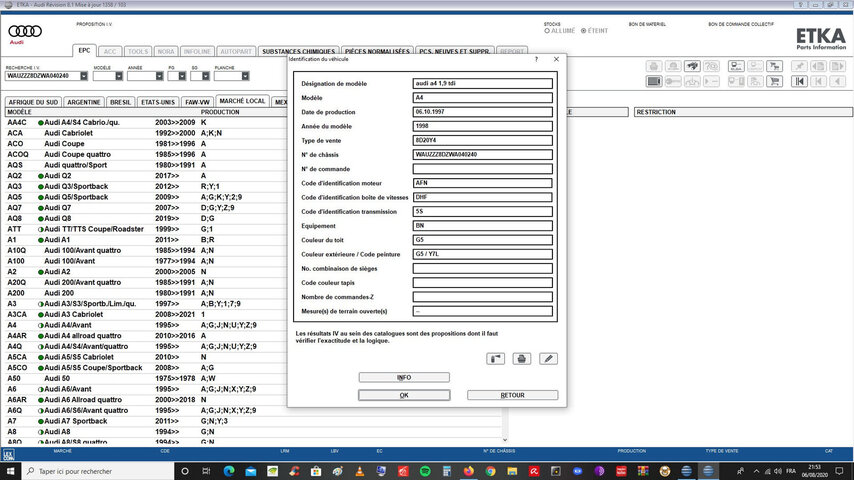Click the Audi rings logo
Image resolution: width=854 pixels, height=480 pixels.
click(x=25, y=32)
